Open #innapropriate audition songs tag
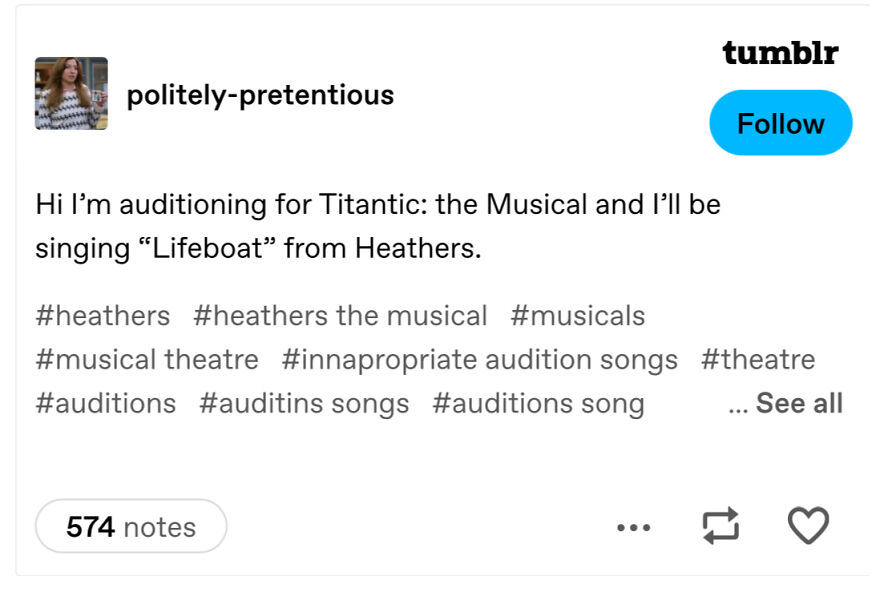 pyautogui.click(x=479, y=360)
